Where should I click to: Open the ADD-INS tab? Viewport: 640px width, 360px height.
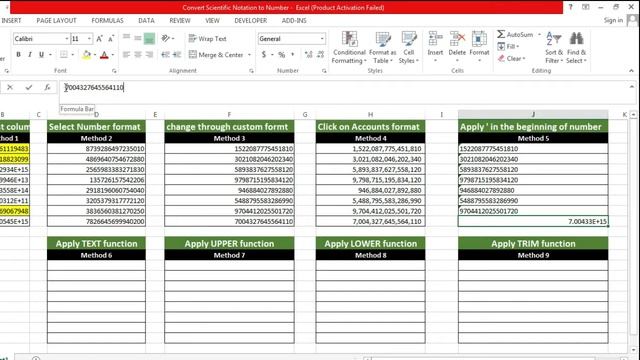point(294,20)
